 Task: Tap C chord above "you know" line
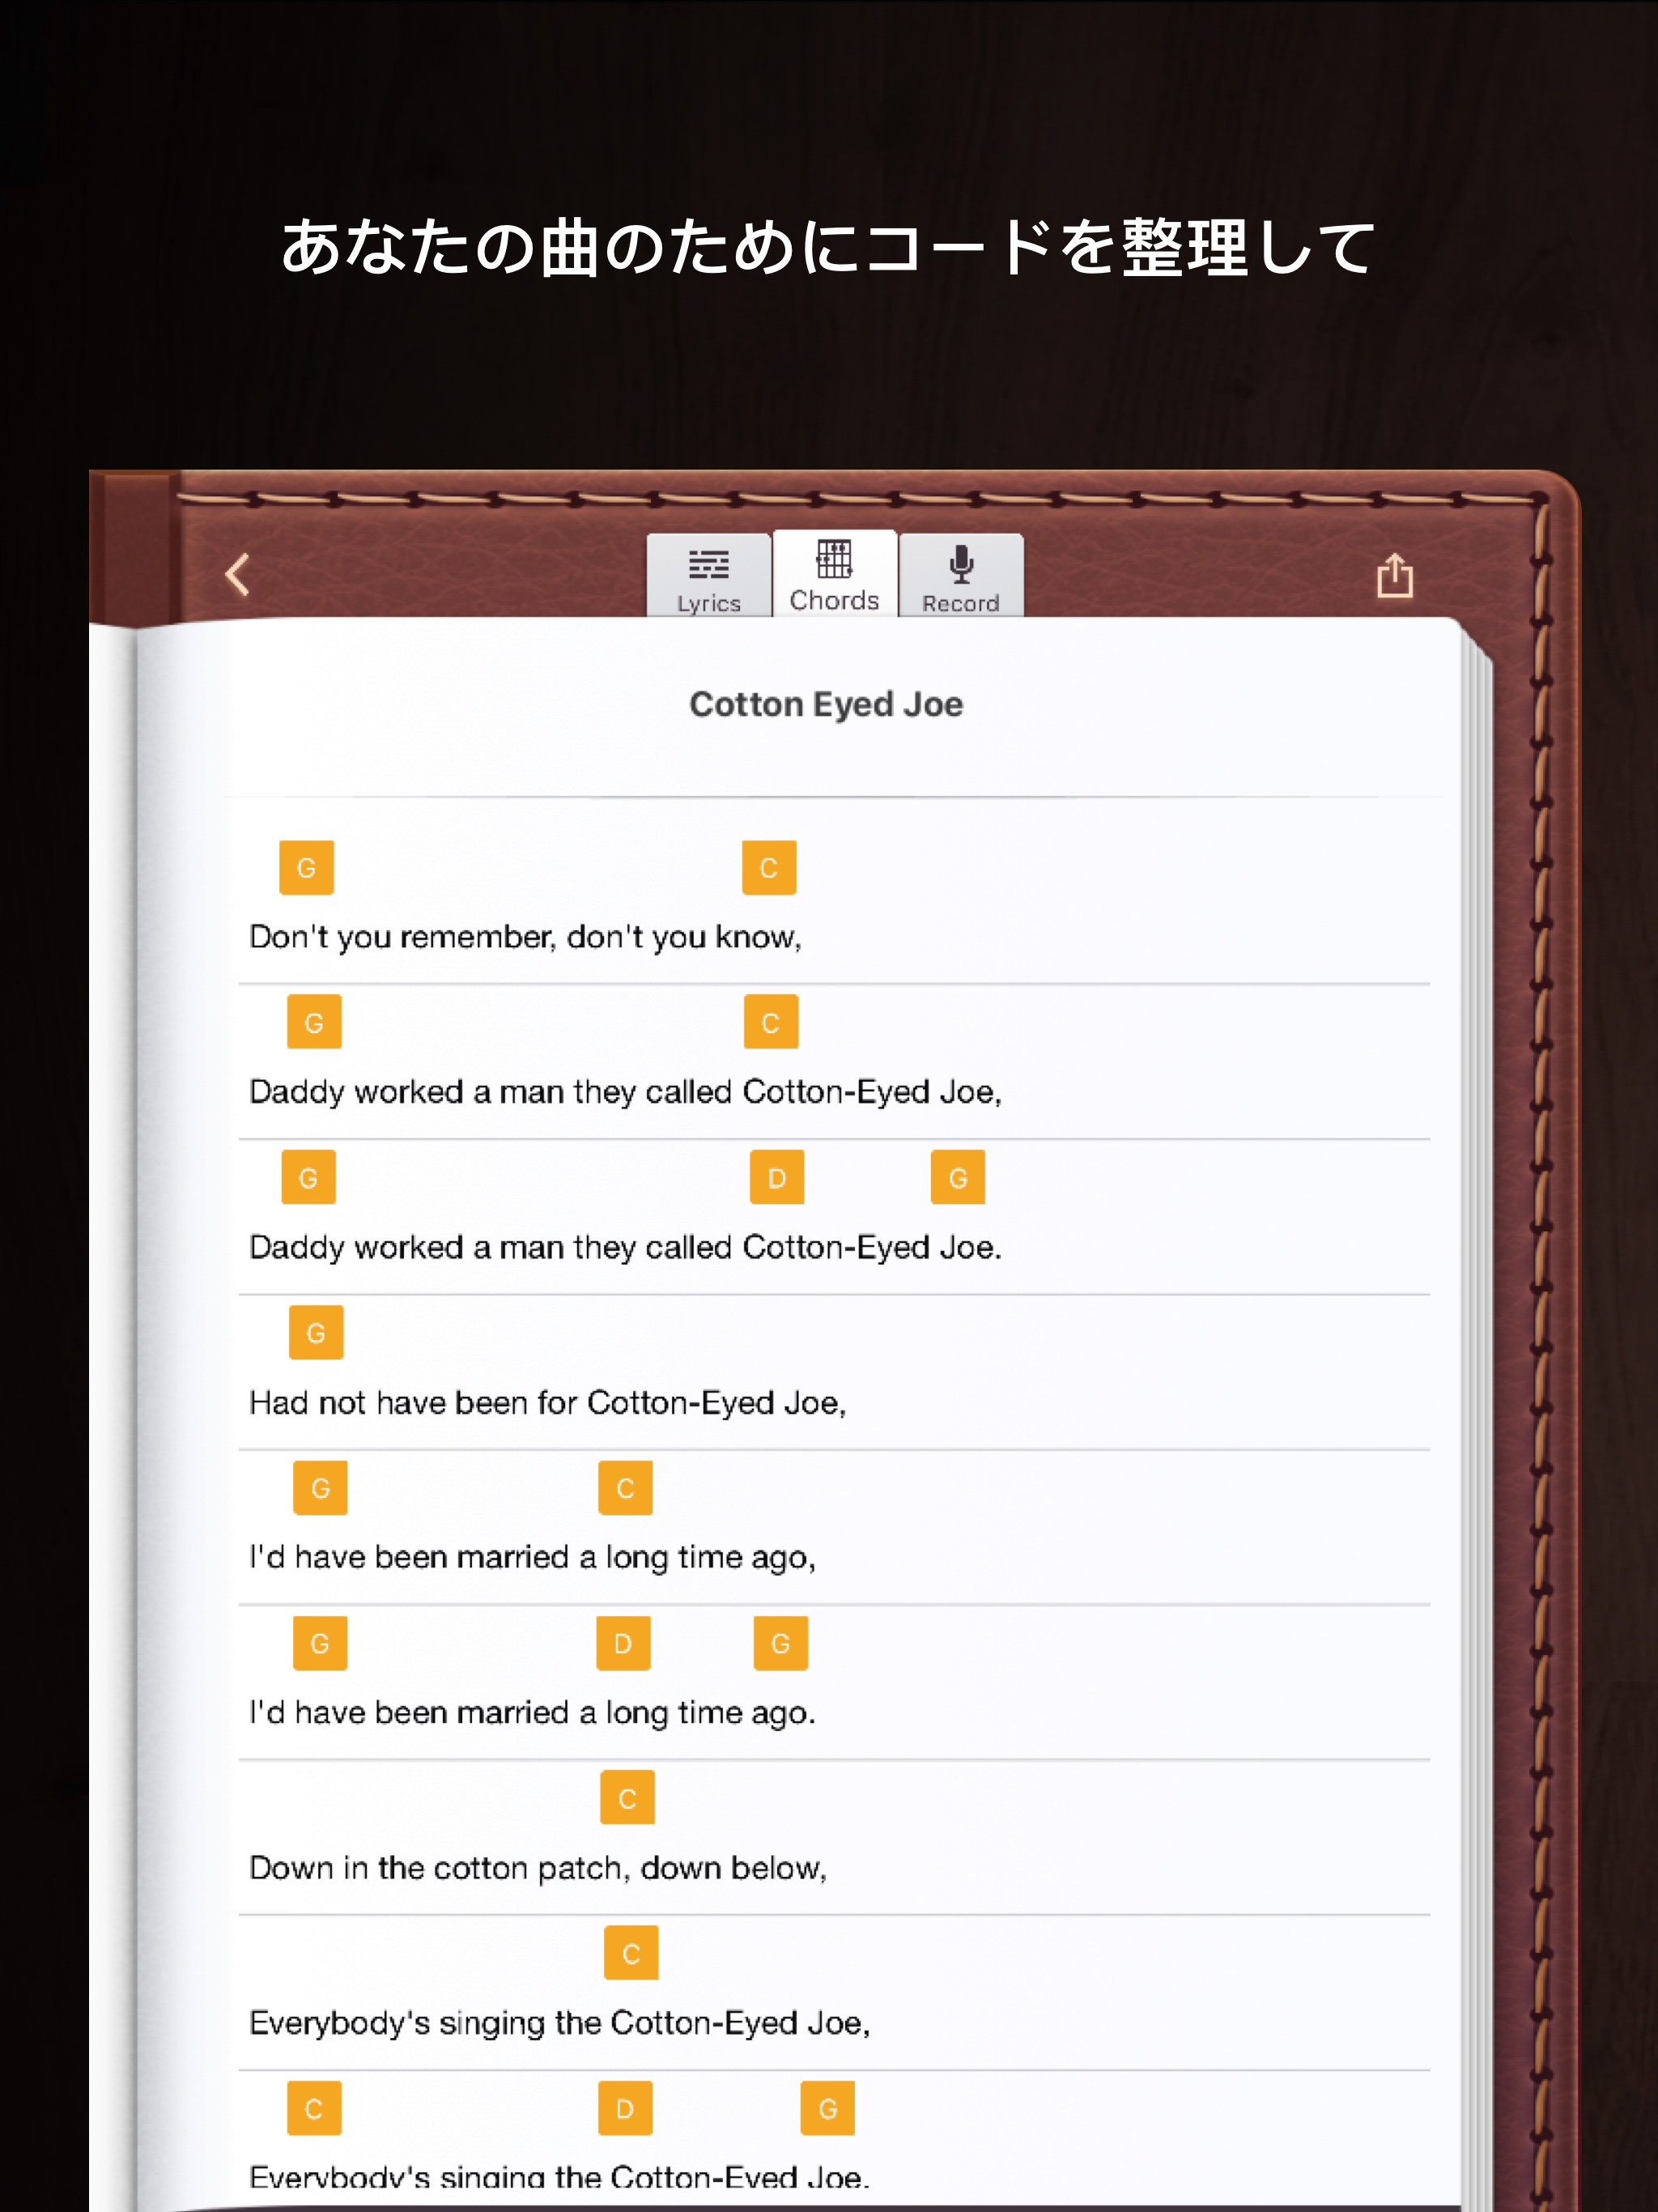coord(768,867)
